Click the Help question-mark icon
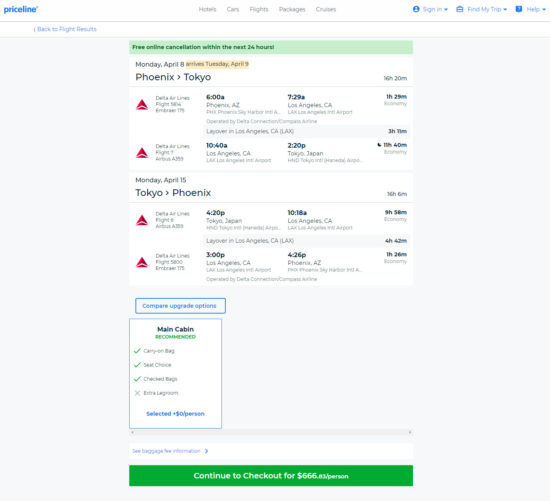Viewport: 550px width, 501px height. (519, 9)
